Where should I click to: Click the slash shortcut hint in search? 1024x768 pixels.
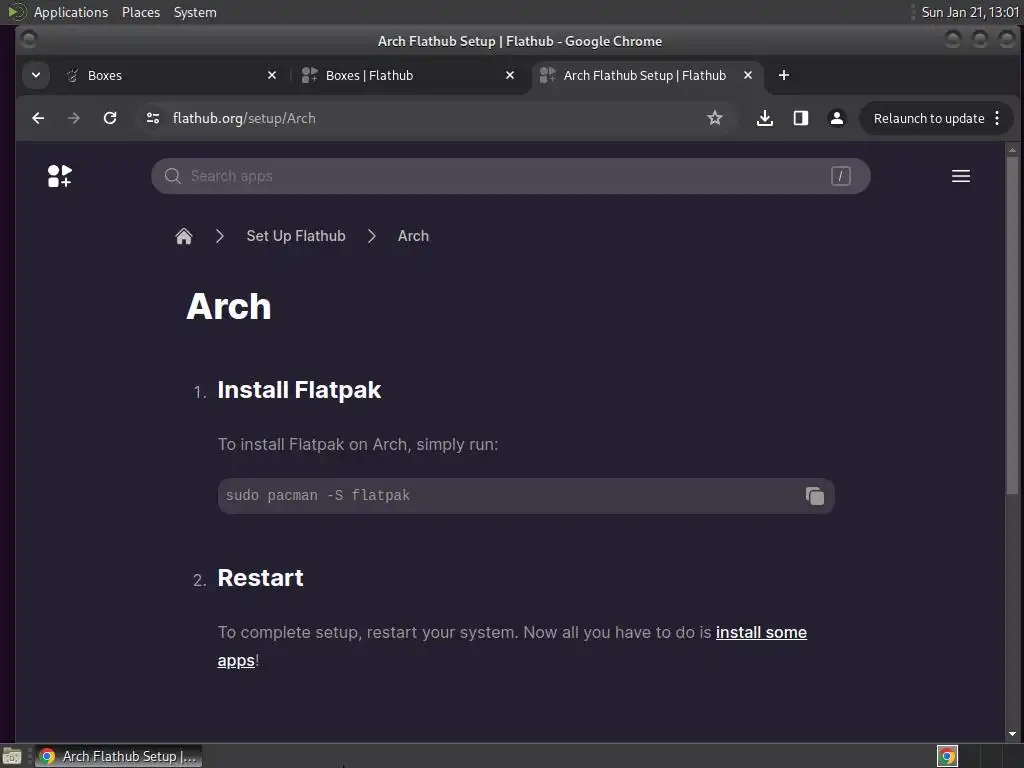(840, 176)
